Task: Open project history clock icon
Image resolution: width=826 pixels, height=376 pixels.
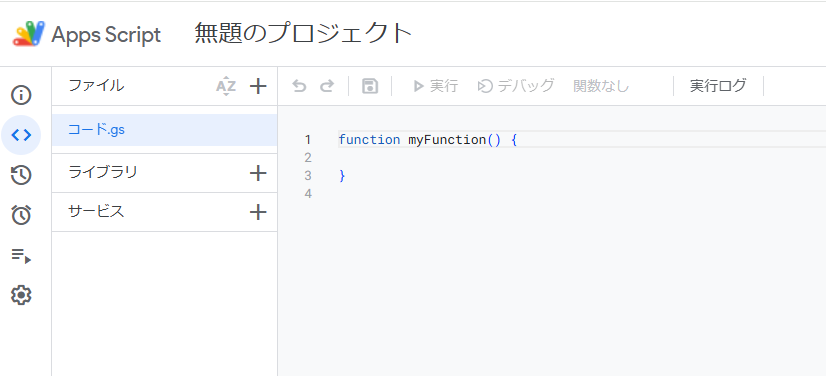Action: click(21, 175)
